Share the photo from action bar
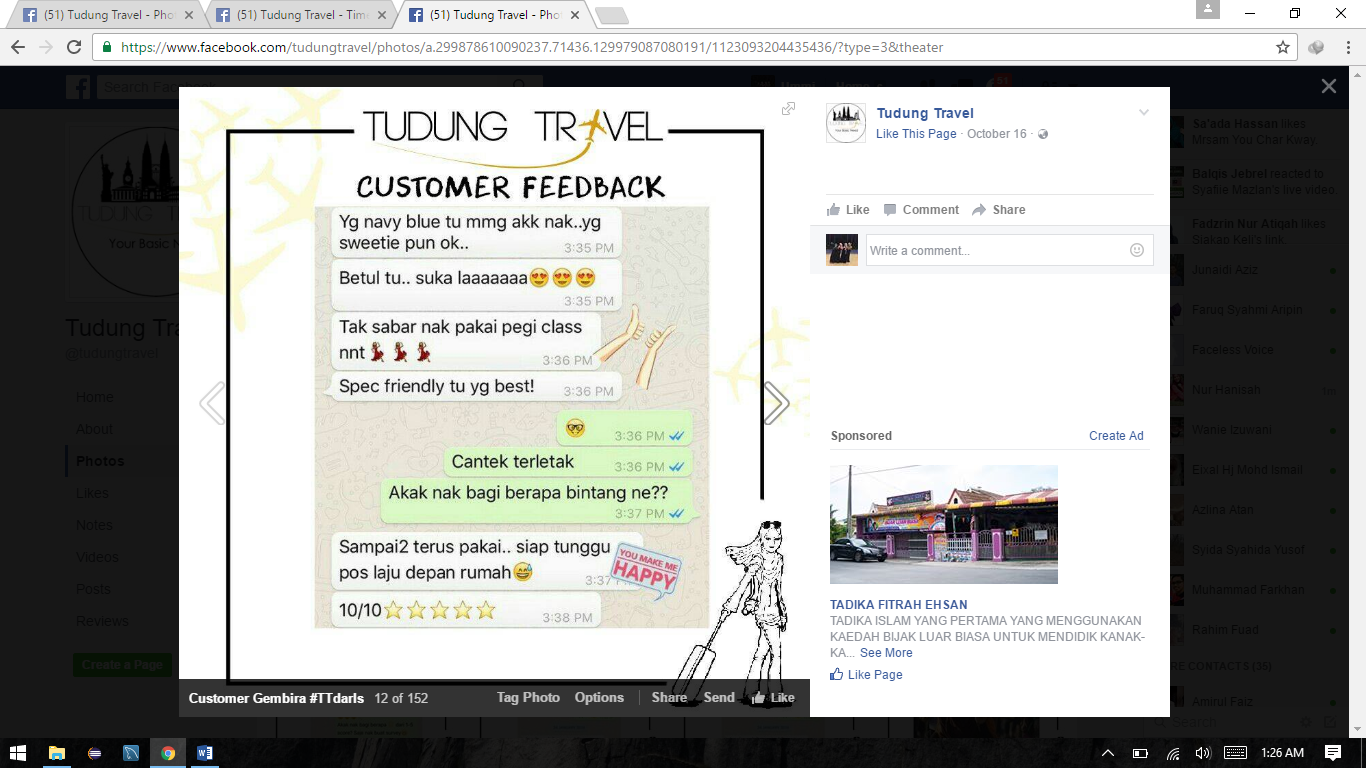The height and width of the screenshot is (768, 1366). 999,210
